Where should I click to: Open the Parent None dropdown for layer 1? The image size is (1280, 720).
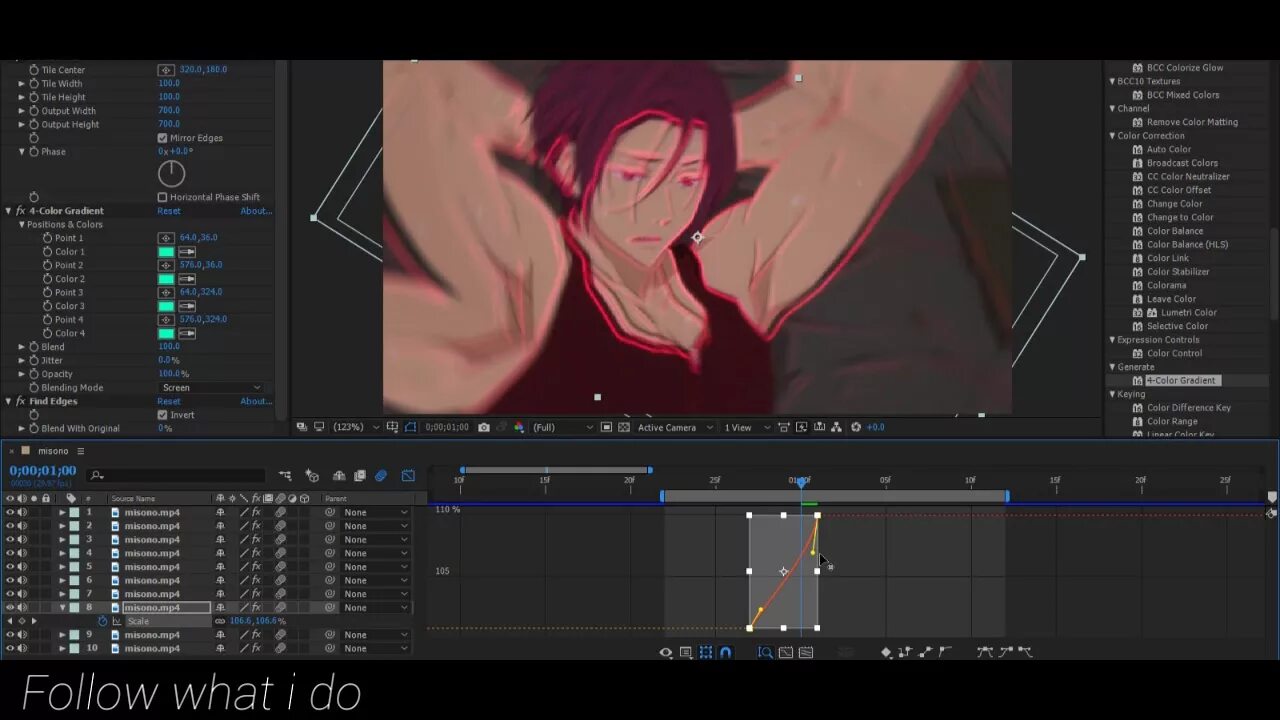376,512
